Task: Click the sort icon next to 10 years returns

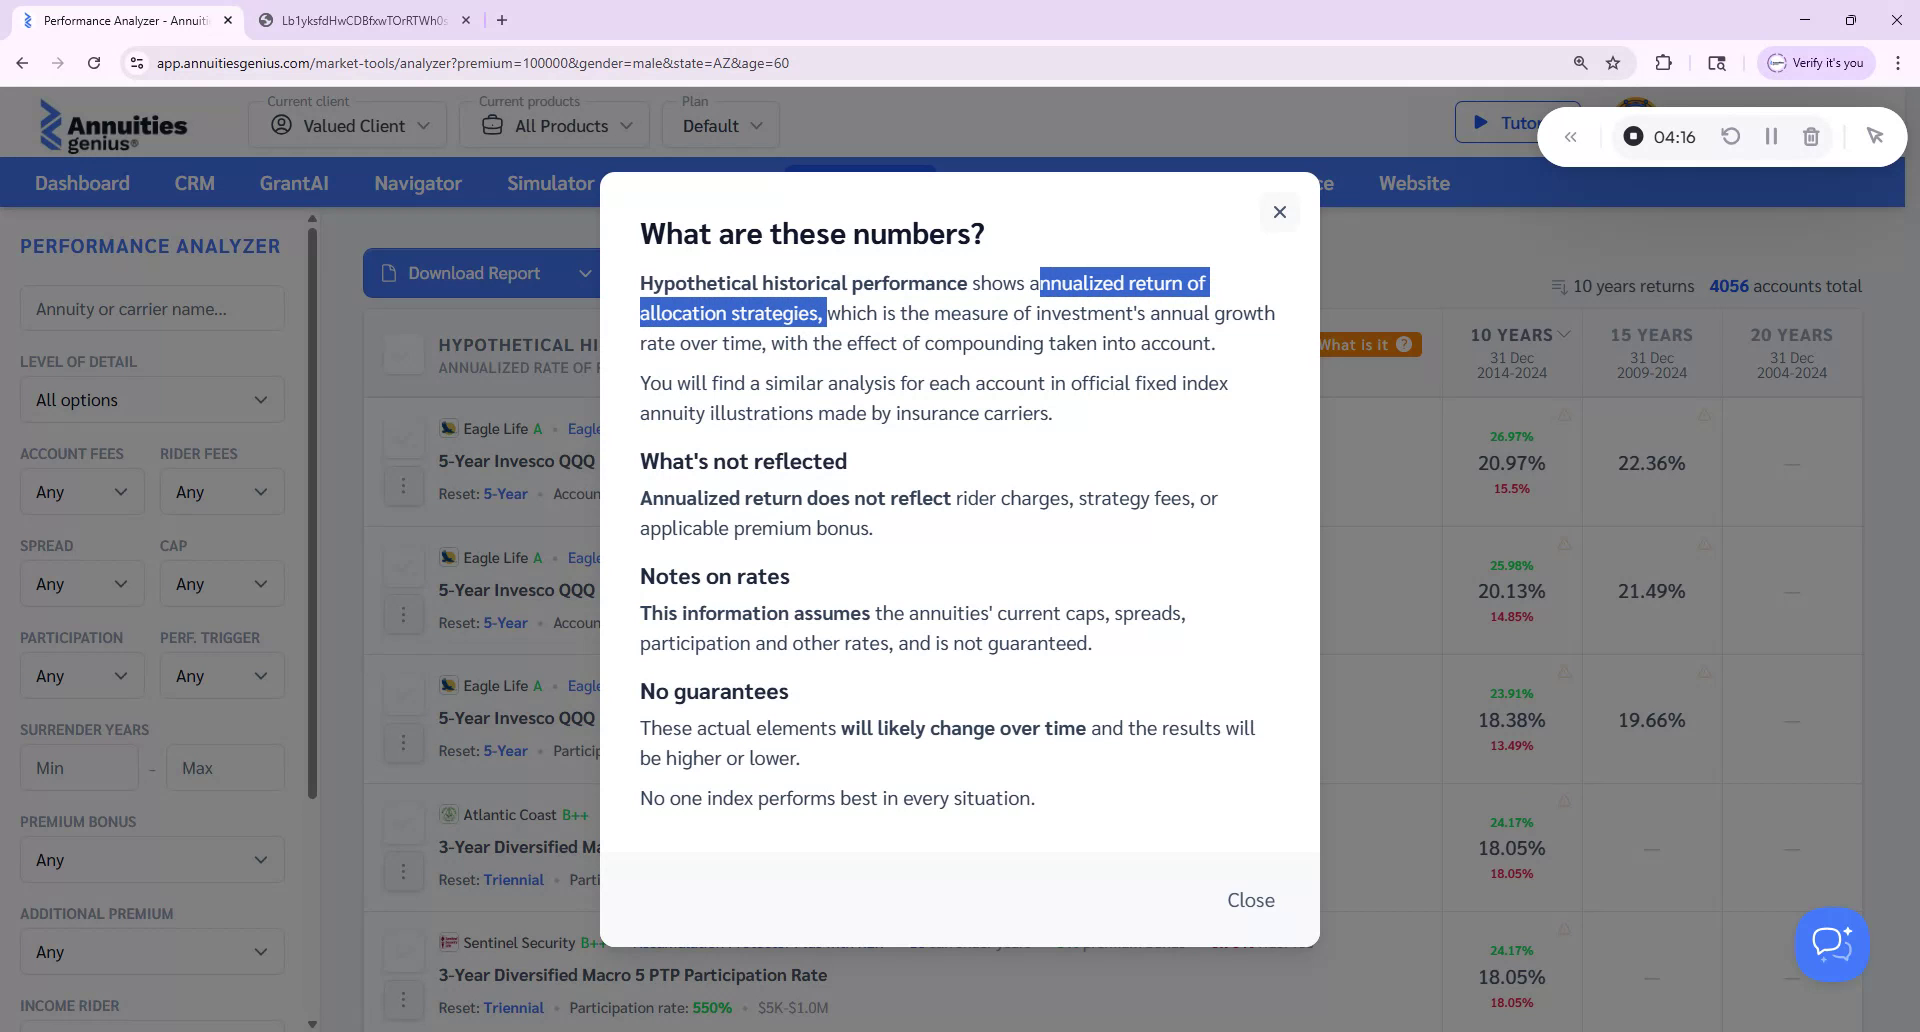Action: 1558,286
